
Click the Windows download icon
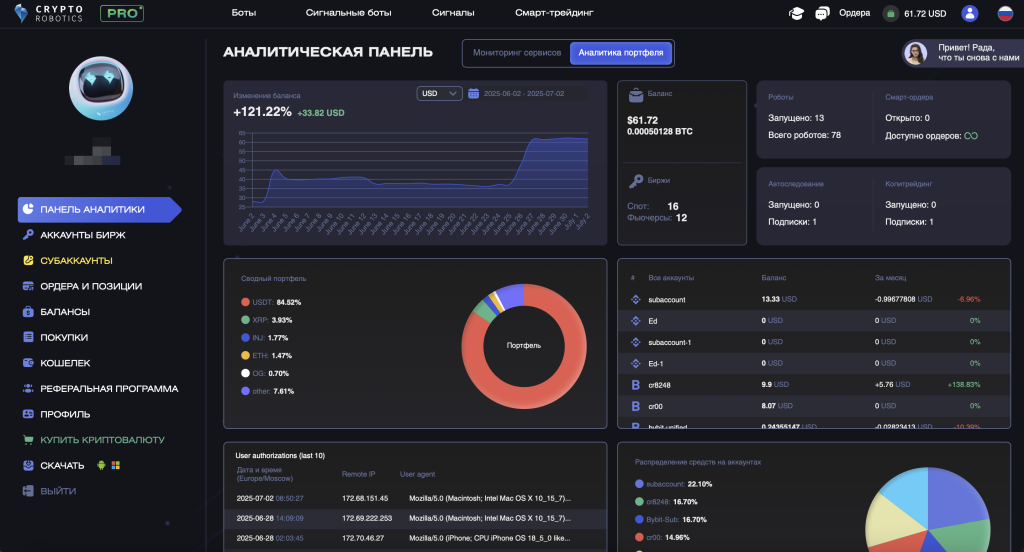(116, 465)
